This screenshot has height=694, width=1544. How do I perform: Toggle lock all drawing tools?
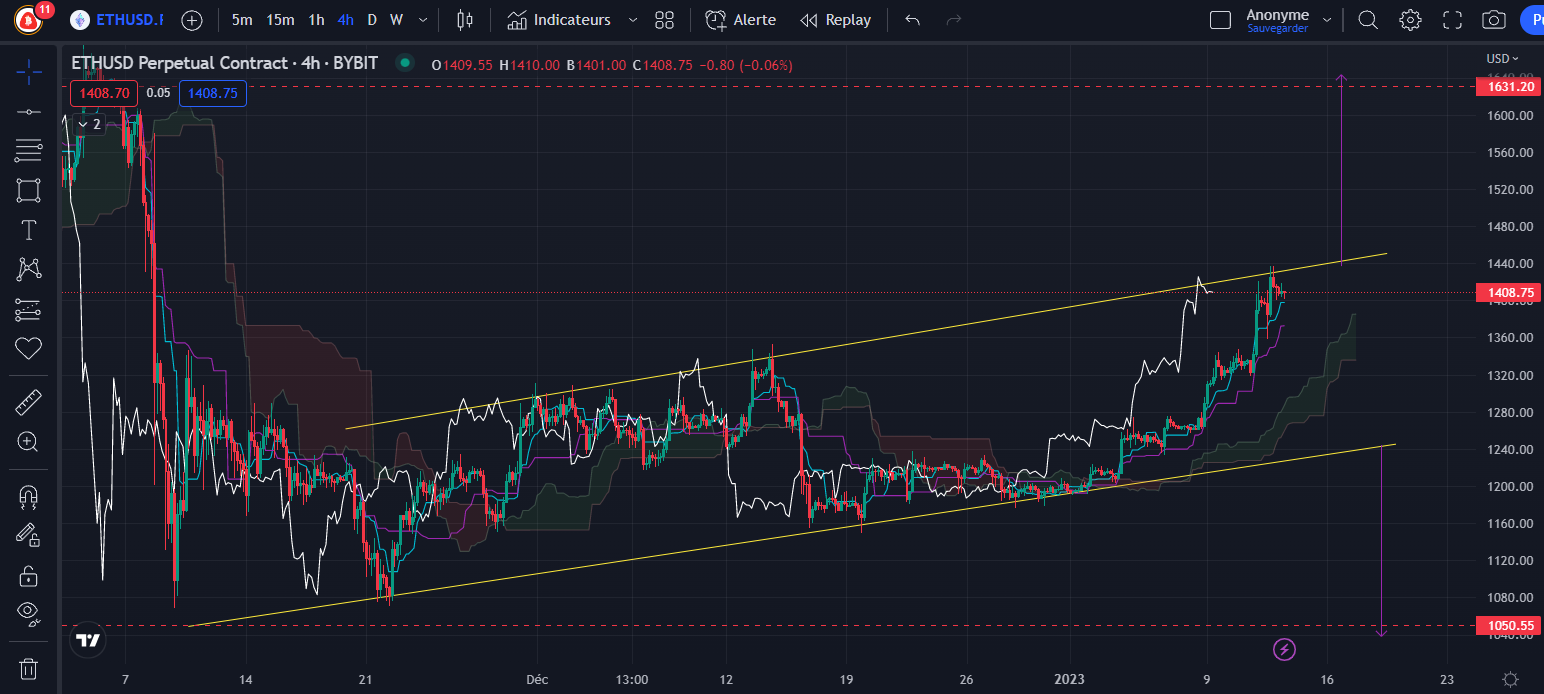coord(28,575)
